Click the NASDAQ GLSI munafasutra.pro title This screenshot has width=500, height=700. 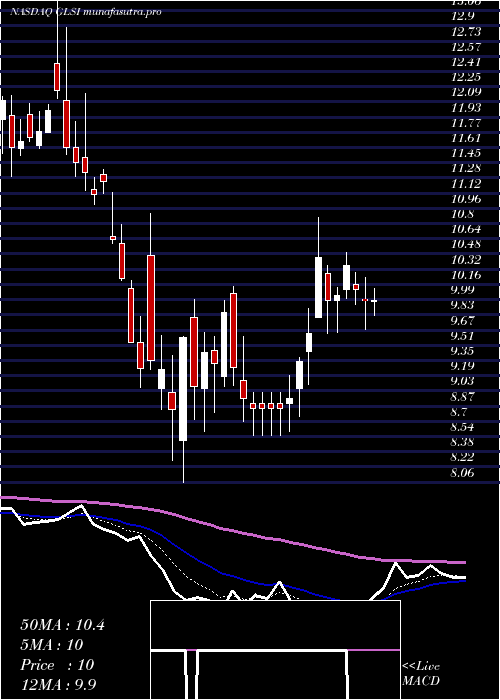pos(85,12)
